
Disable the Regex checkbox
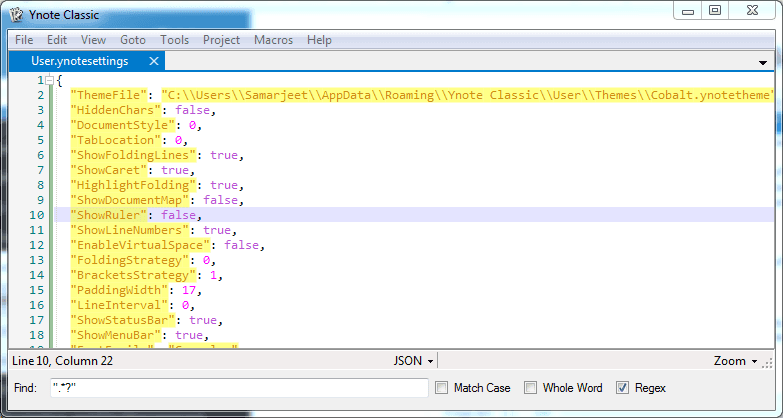tap(622, 388)
